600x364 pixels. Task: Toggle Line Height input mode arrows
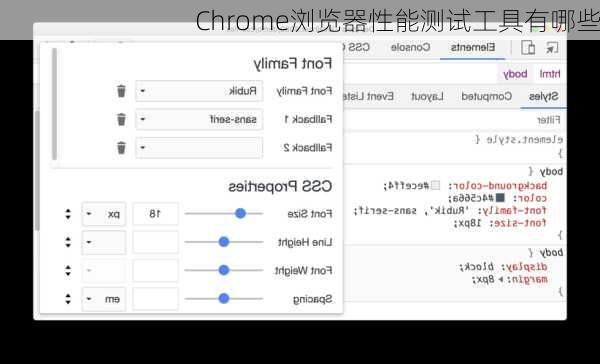[68, 242]
